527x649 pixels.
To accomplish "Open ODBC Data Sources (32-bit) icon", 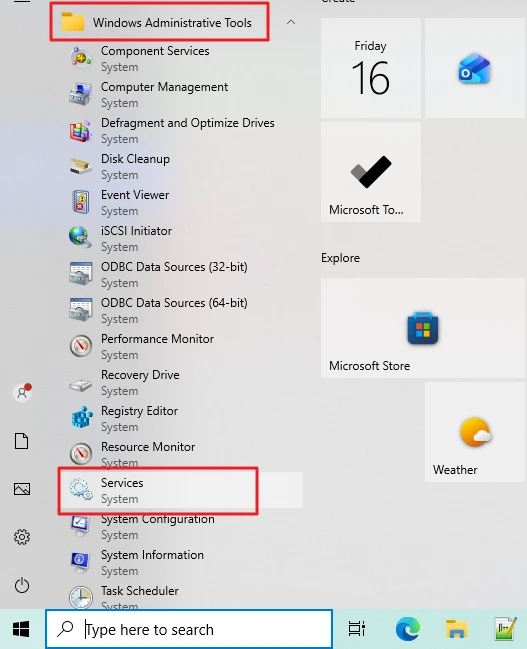I will coord(81,274).
